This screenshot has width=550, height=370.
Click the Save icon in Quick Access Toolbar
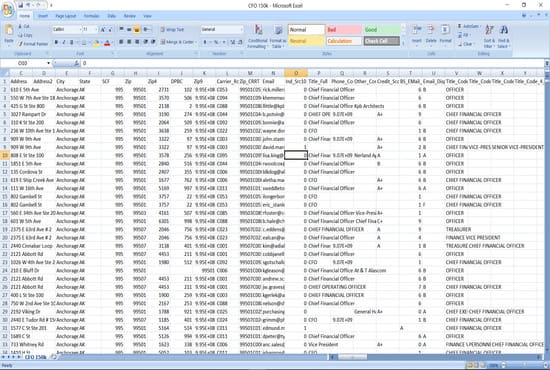pos(20,5)
